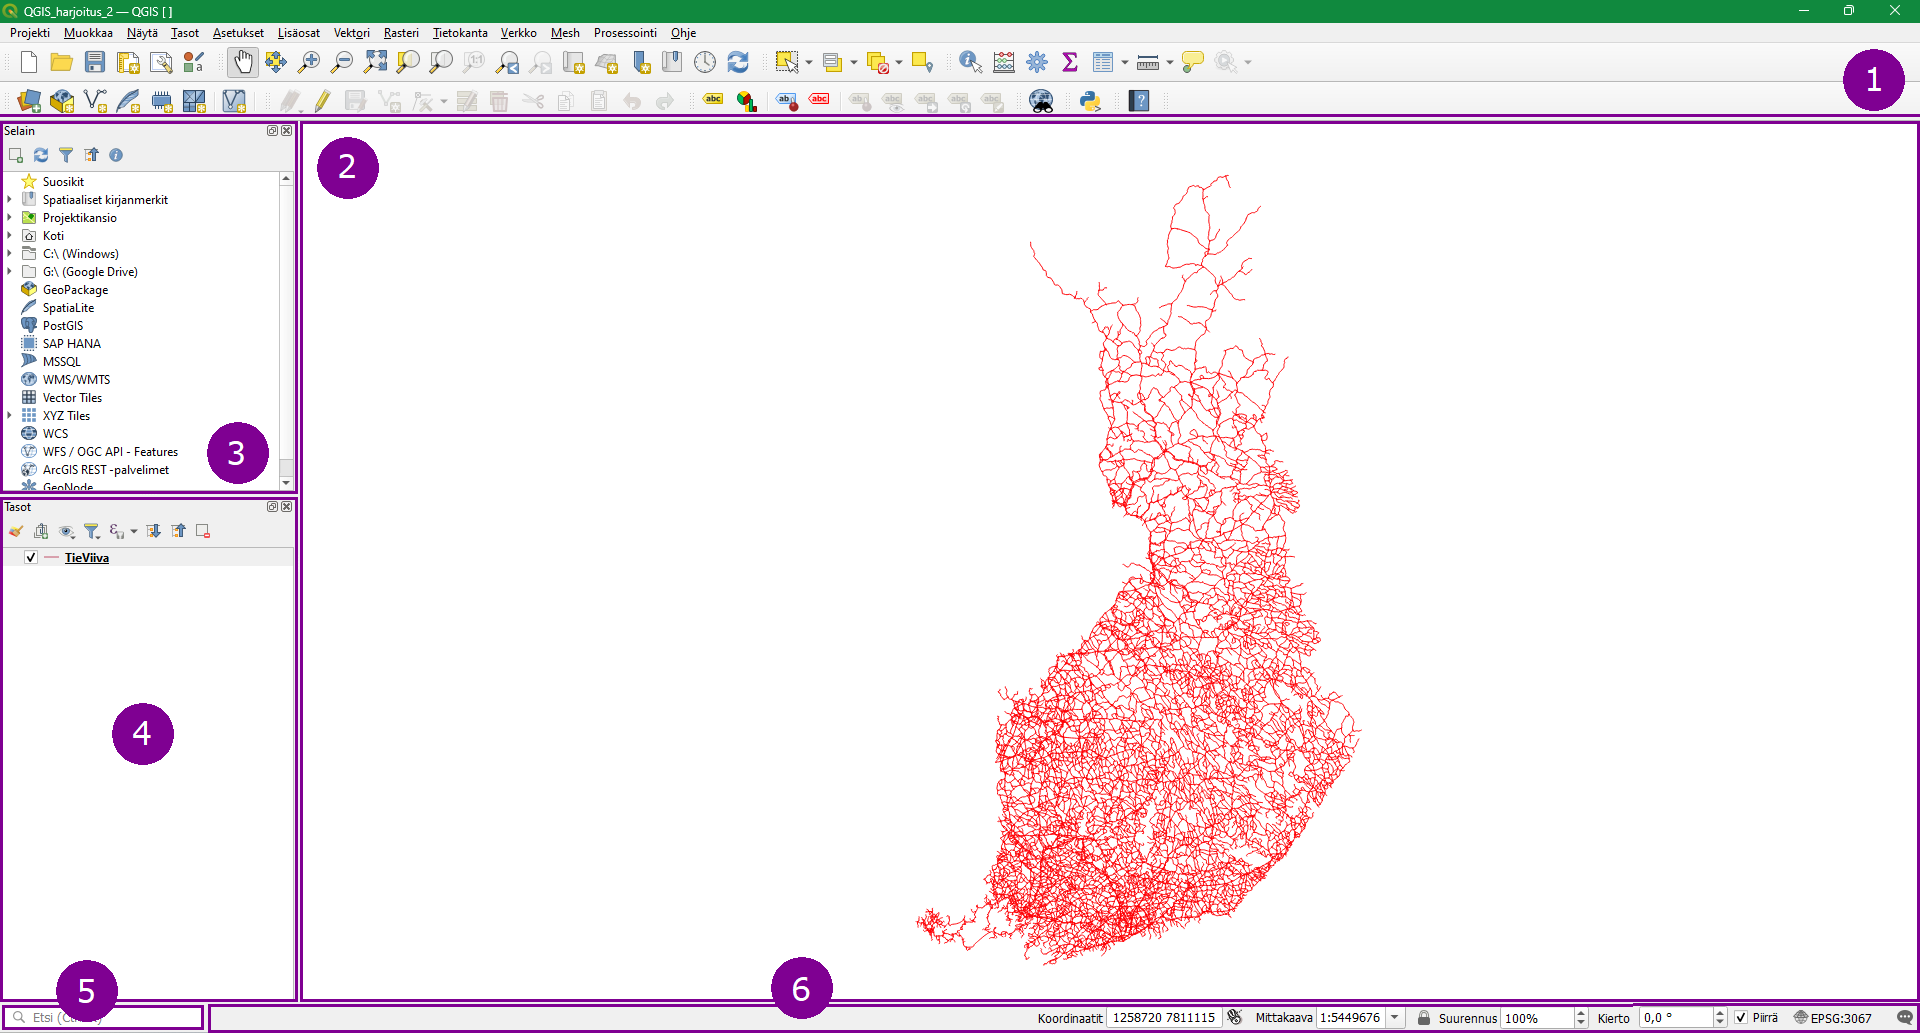
Task: Click the Refresh map canvas icon
Action: click(x=738, y=62)
